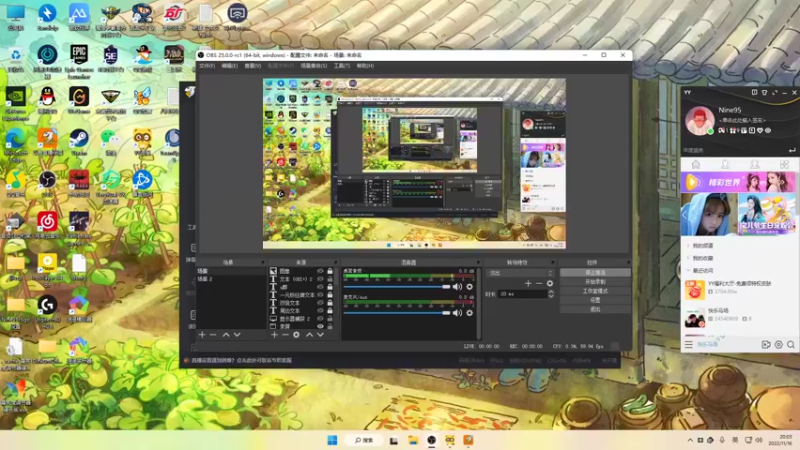Open source properties gear in Sources toolbar
This screenshot has height=450, width=800.
[x=296, y=335]
